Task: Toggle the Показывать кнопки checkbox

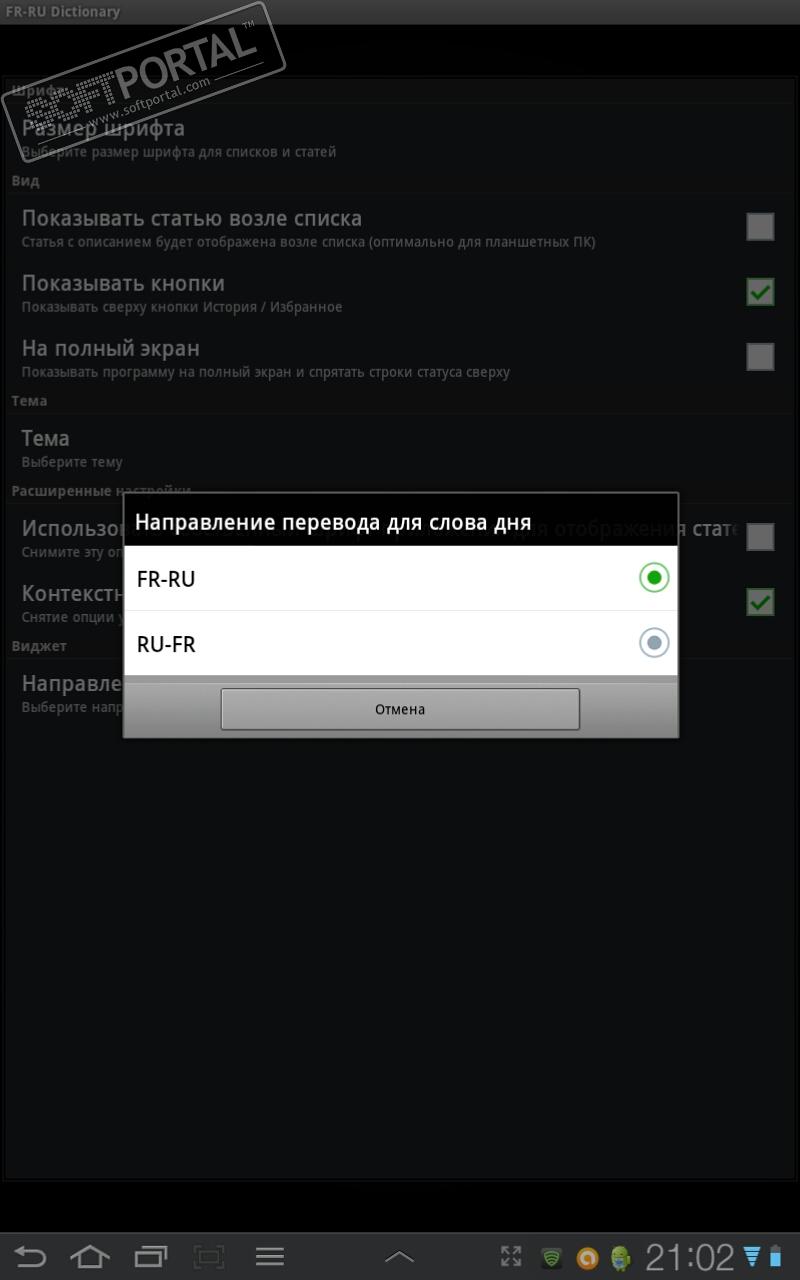Action: pos(760,292)
